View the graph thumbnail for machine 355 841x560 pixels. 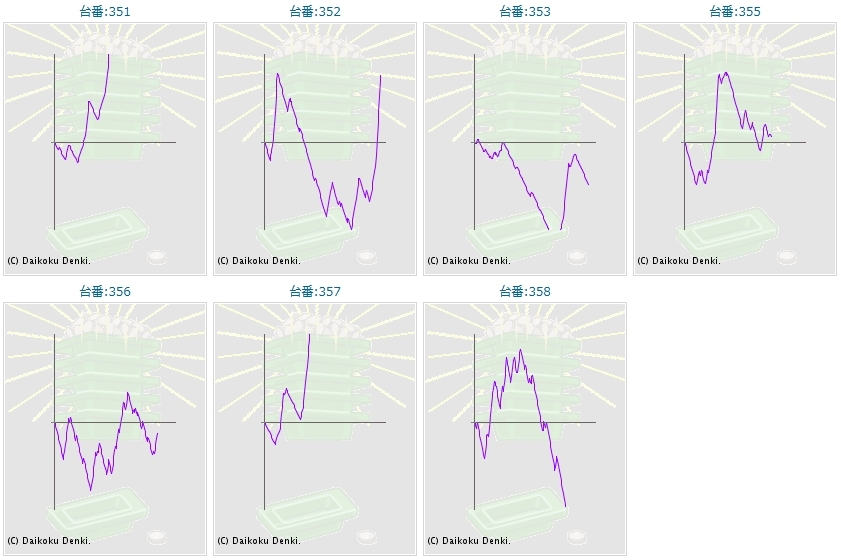tap(735, 149)
